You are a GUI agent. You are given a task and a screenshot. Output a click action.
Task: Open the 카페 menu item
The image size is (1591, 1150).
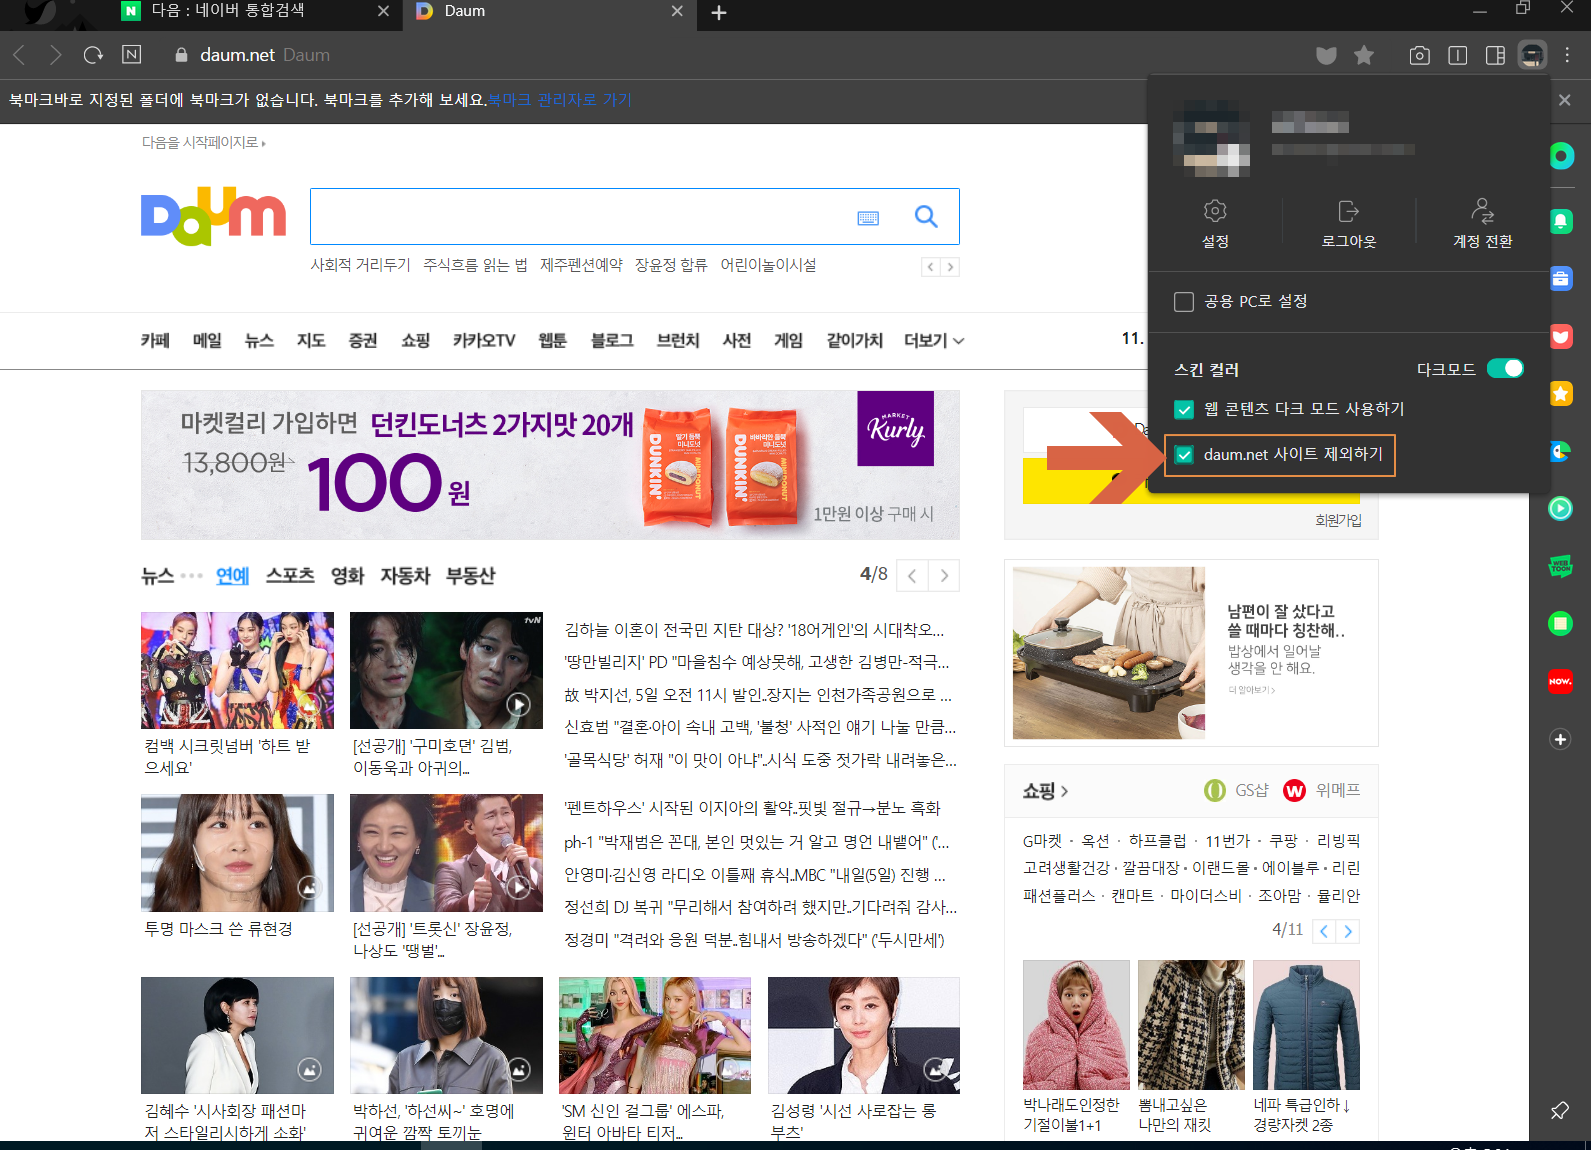click(x=155, y=341)
